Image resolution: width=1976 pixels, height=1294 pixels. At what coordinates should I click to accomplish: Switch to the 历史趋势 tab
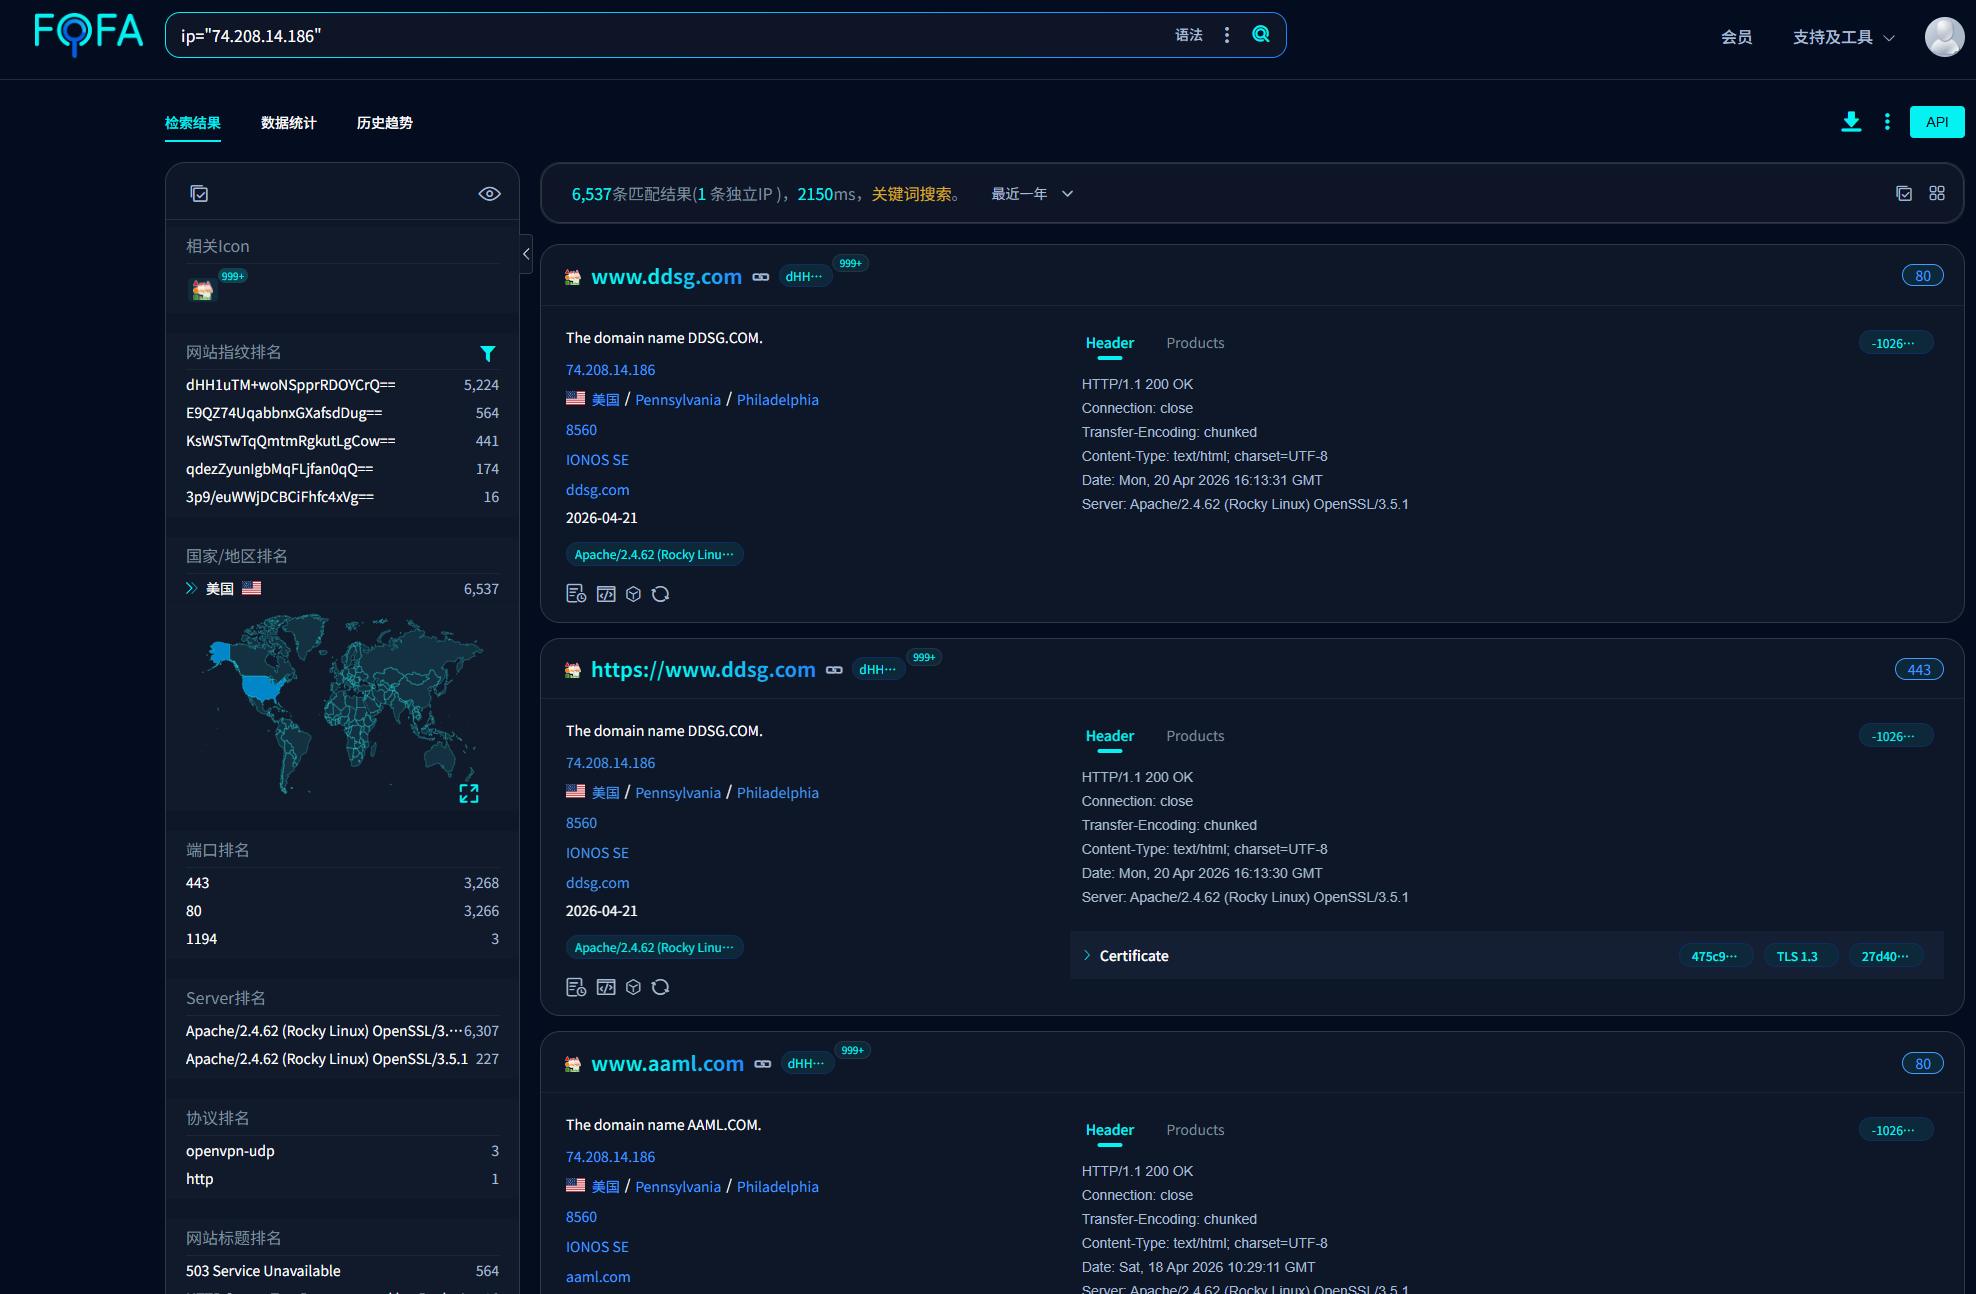click(x=385, y=123)
